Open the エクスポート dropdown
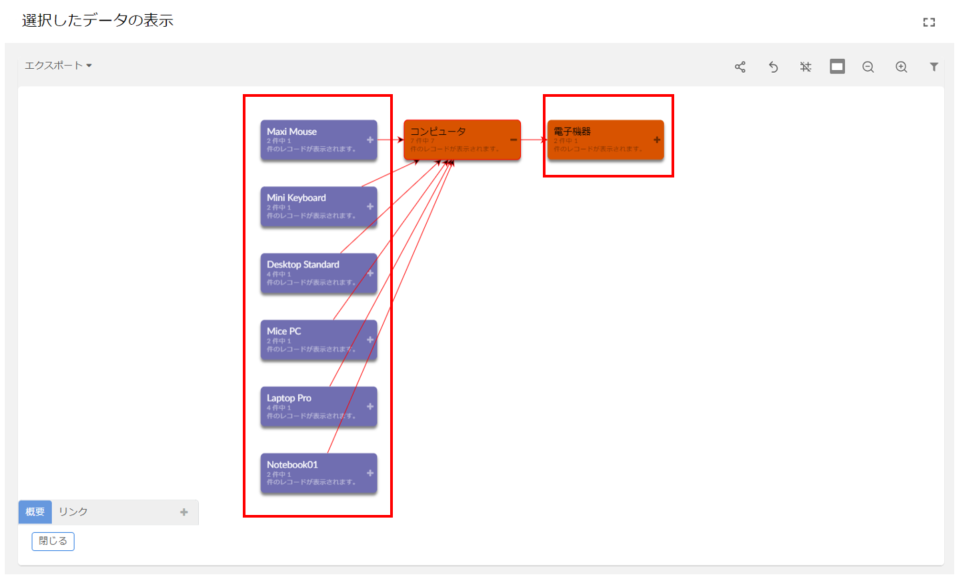The image size is (962, 586). (x=58, y=65)
